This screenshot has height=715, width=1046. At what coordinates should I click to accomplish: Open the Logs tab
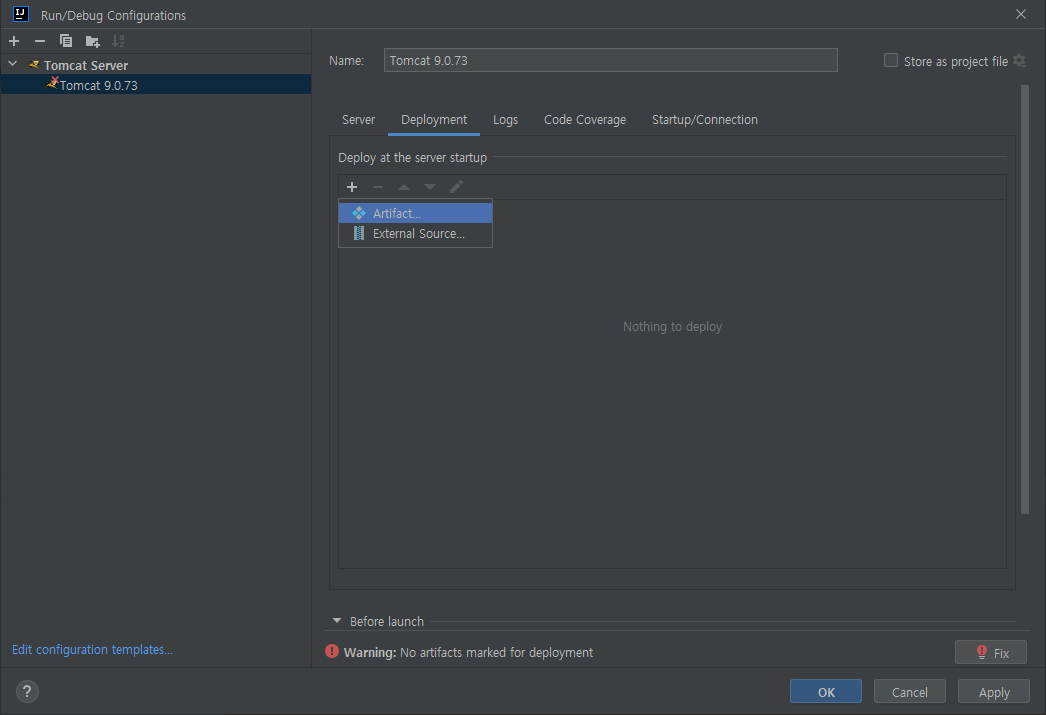click(x=505, y=119)
